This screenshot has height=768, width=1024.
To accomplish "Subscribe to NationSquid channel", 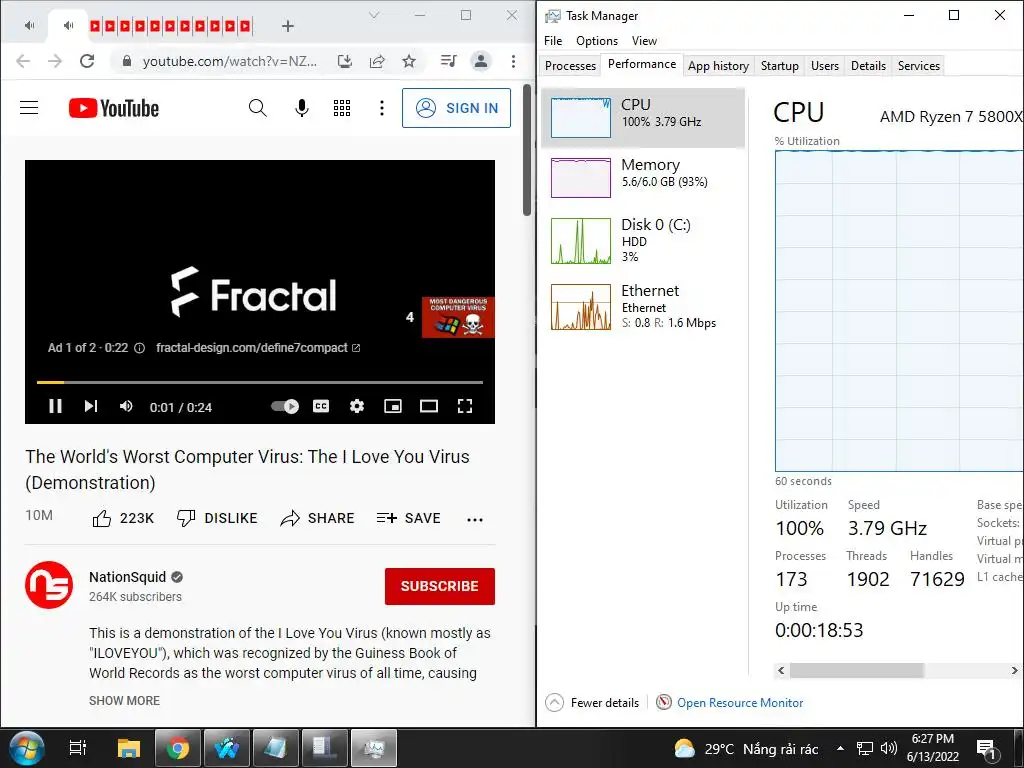I will (440, 586).
